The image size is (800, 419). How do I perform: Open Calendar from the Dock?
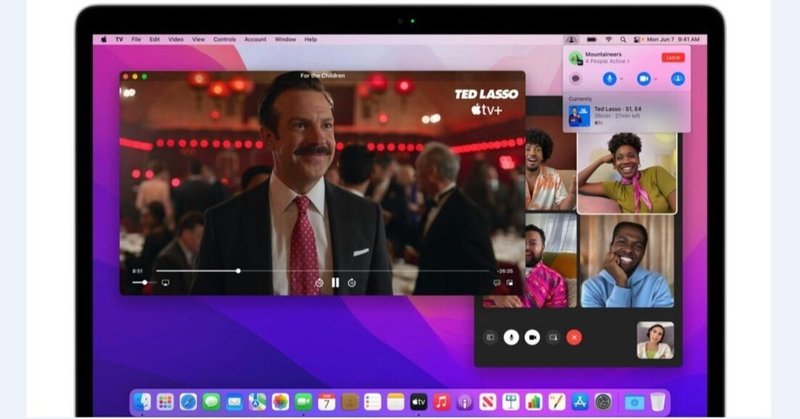pyautogui.click(x=327, y=402)
